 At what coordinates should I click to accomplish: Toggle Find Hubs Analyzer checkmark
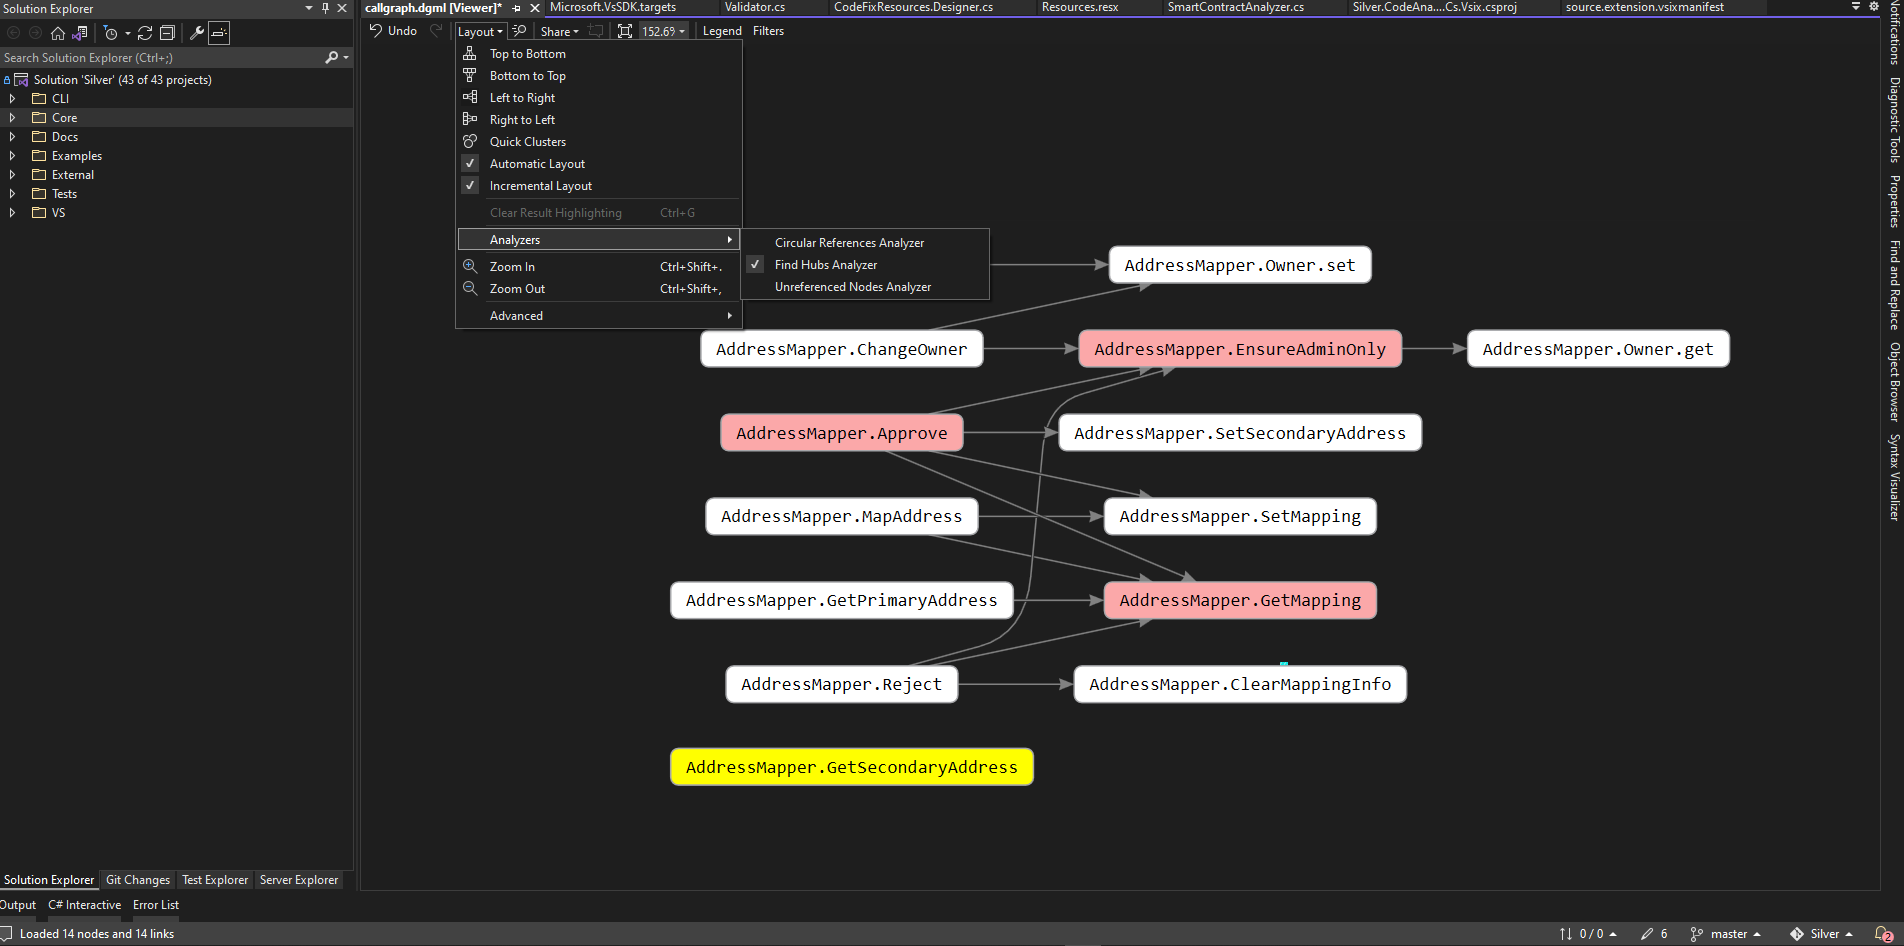pos(756,264)
